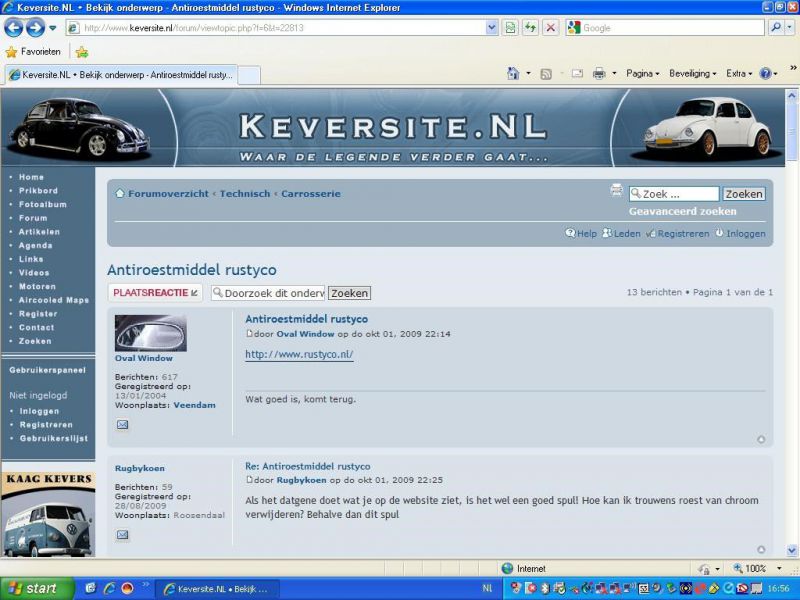The width and height of the screenshot is (800, 600).
Task: Go back with the browser Back arrow
Action: click(x=13, y=28)
